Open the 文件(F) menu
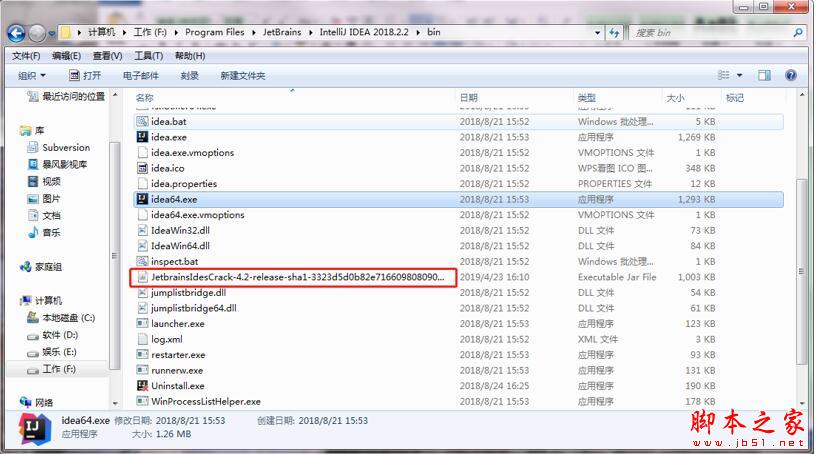The image size is (816, 454). coord(26,56)
